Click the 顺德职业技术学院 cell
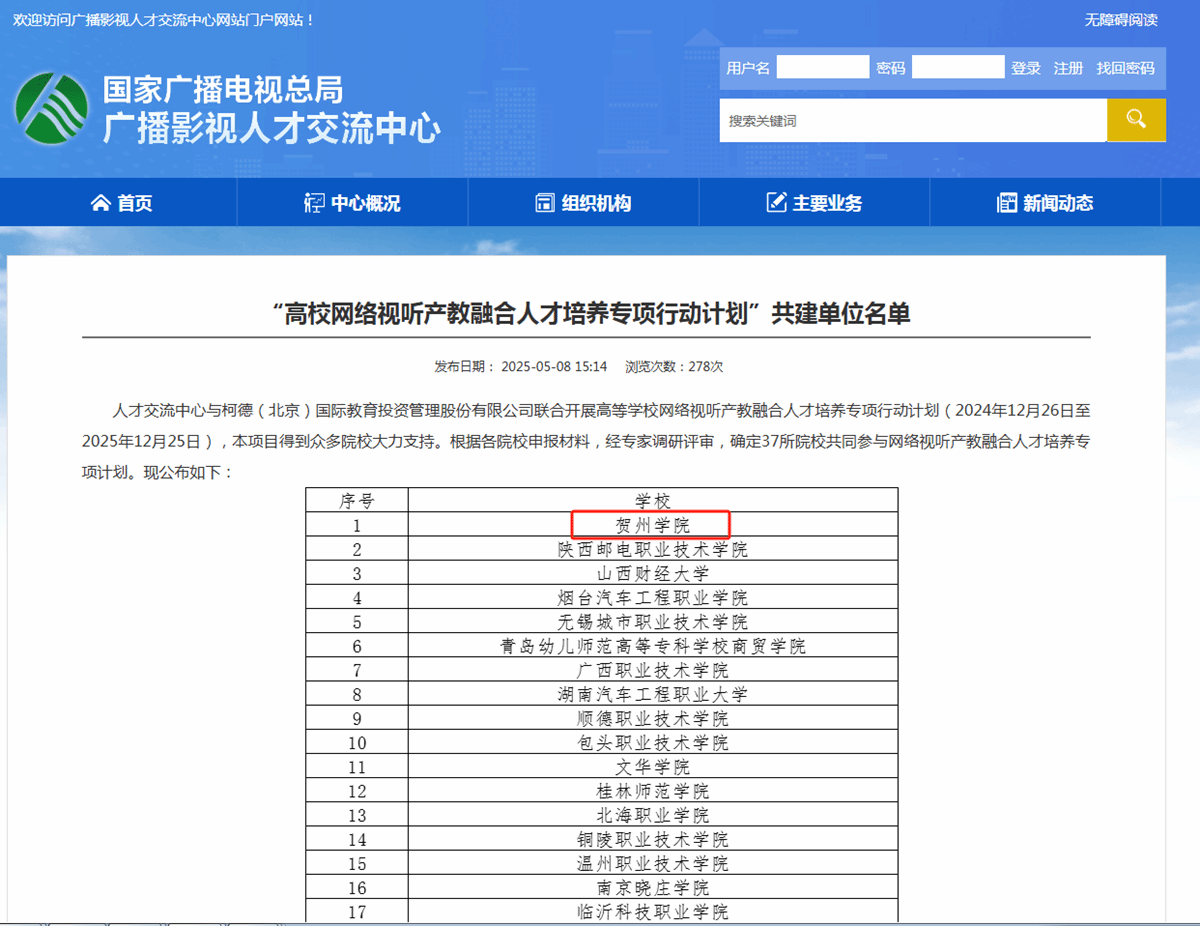Screen dimensions: 1200x926 point(653,718)
